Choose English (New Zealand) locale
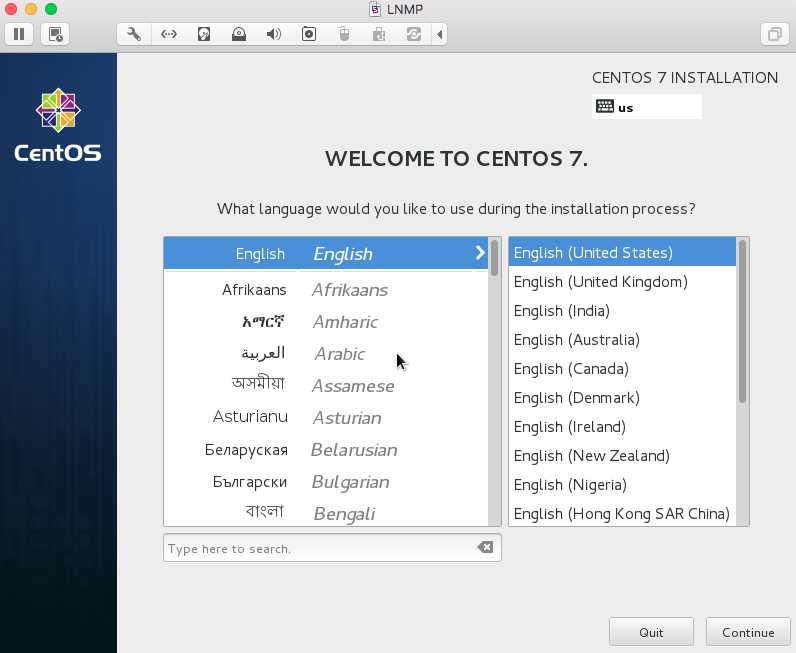 [622, 455]
